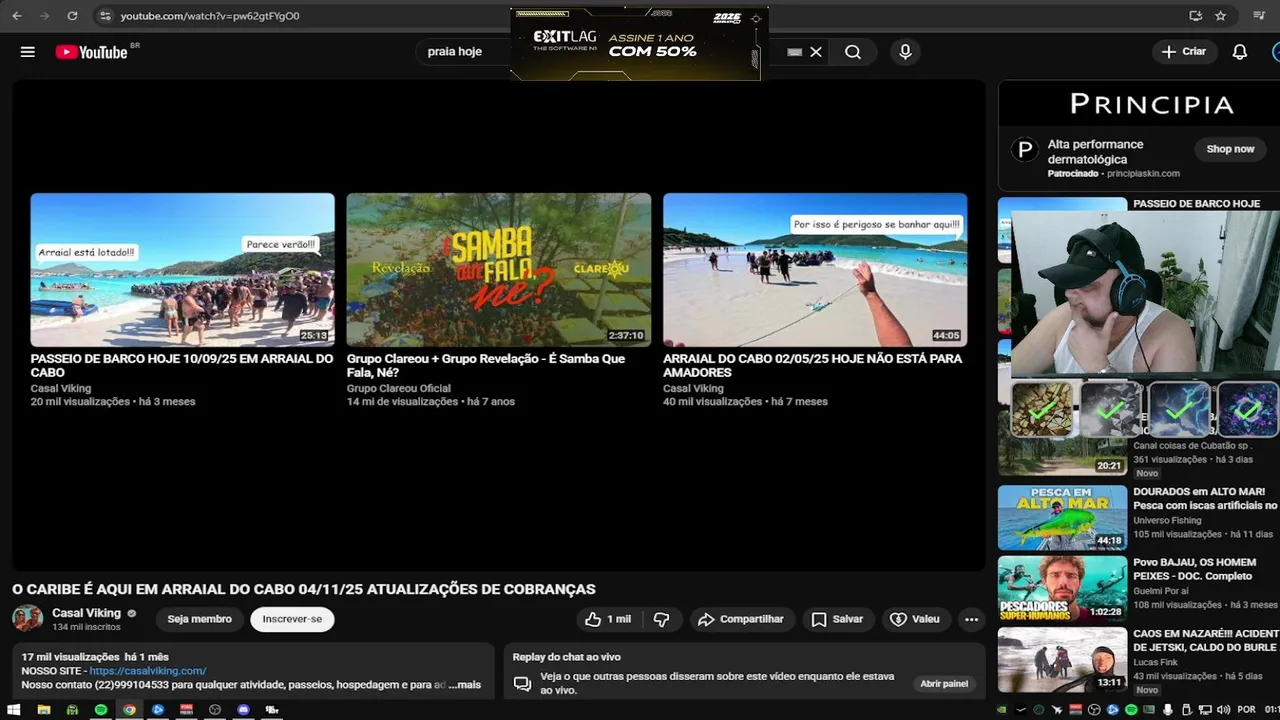Open OBS Studio from the taskbar

[215, 710]
